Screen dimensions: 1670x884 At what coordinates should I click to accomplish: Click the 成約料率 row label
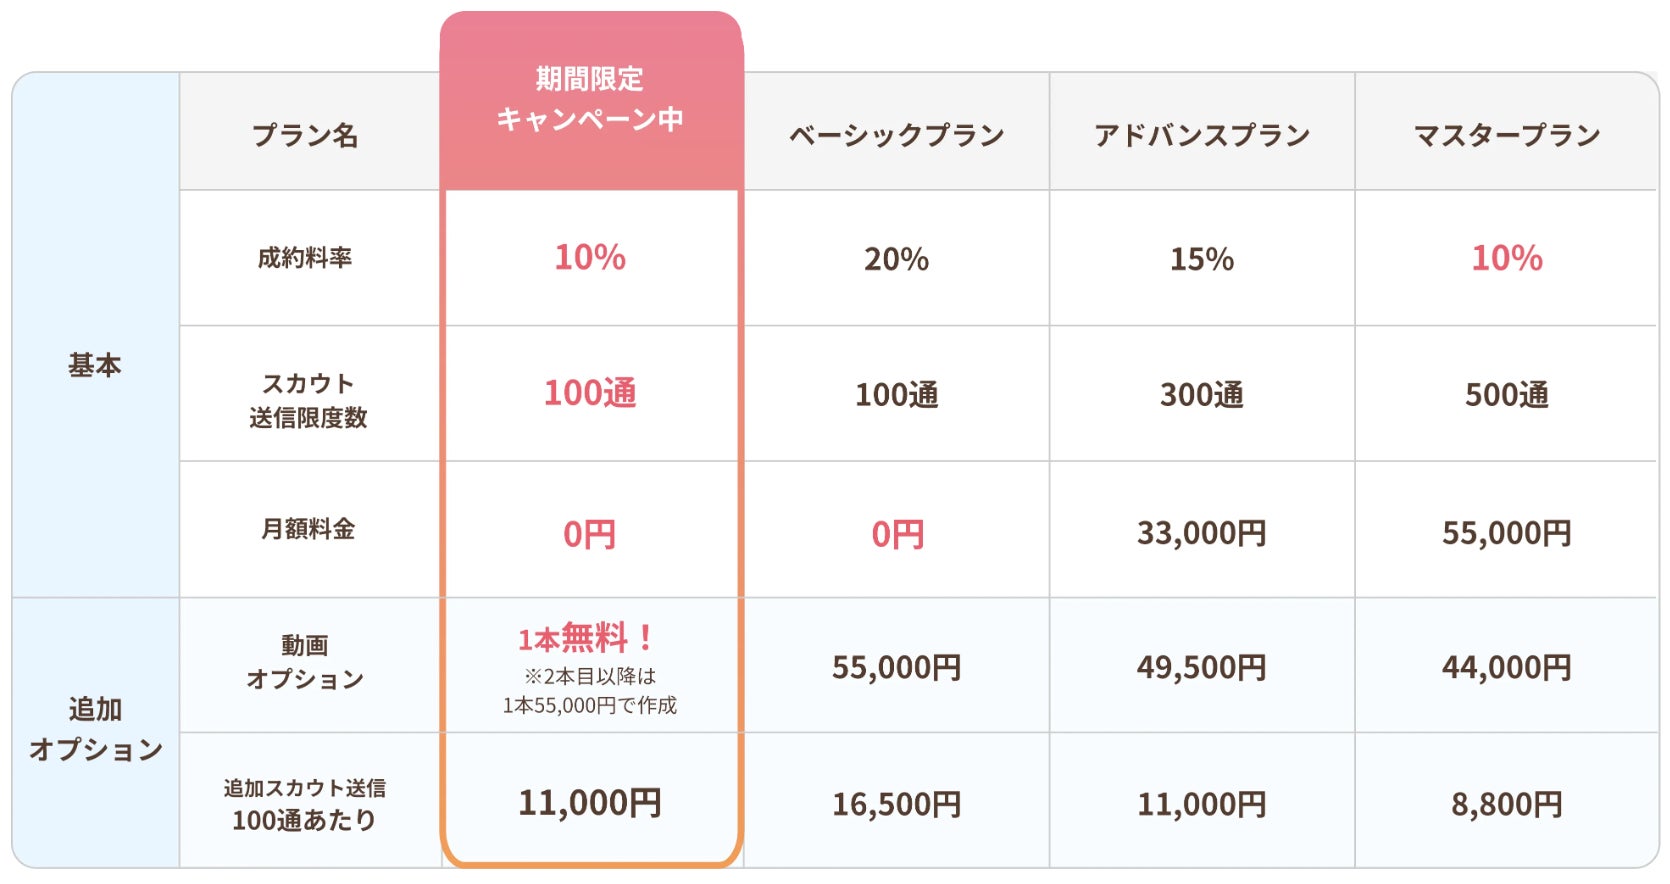(x=305, y=258)
